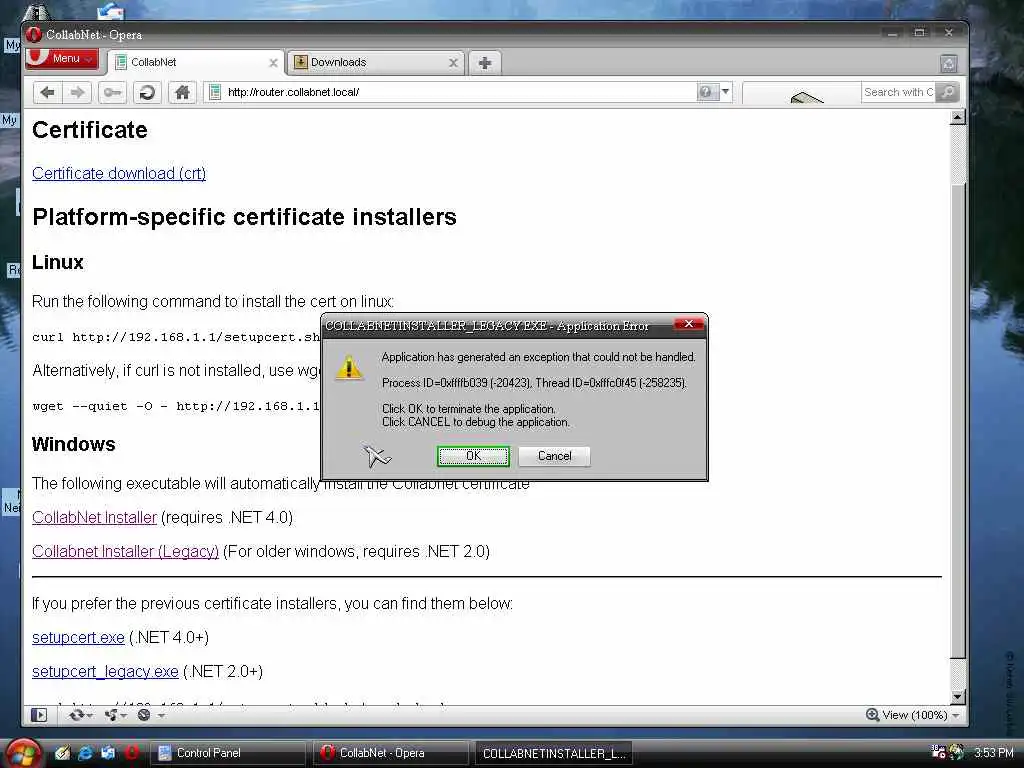Screen dimensions: 1024x768
Task: Open CollabNet Installer link
Action: coord(95,517)
